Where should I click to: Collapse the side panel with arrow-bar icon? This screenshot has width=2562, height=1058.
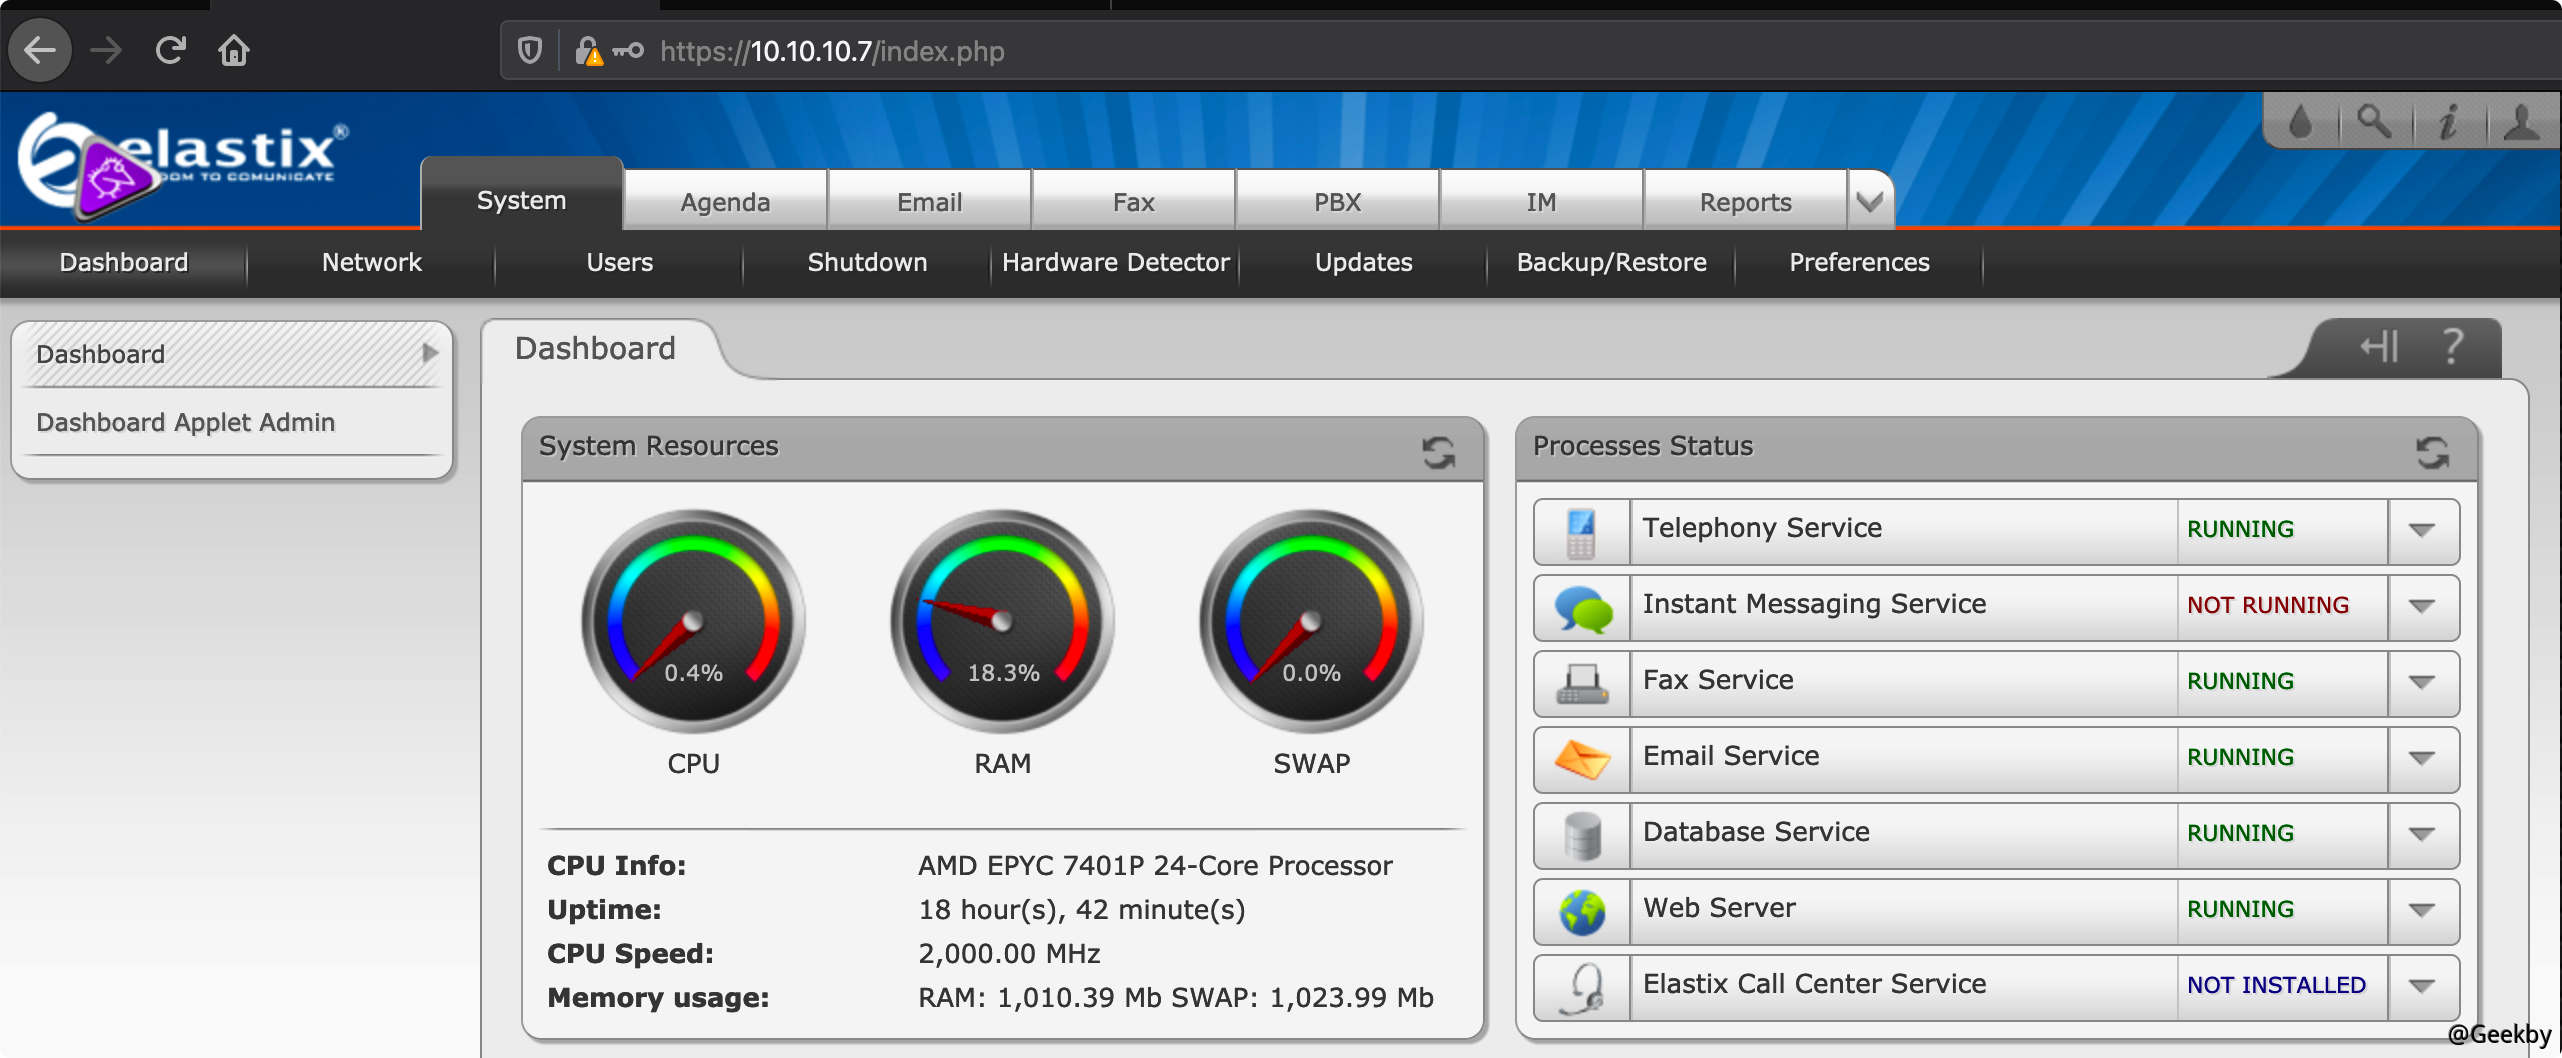[2379, 347]
